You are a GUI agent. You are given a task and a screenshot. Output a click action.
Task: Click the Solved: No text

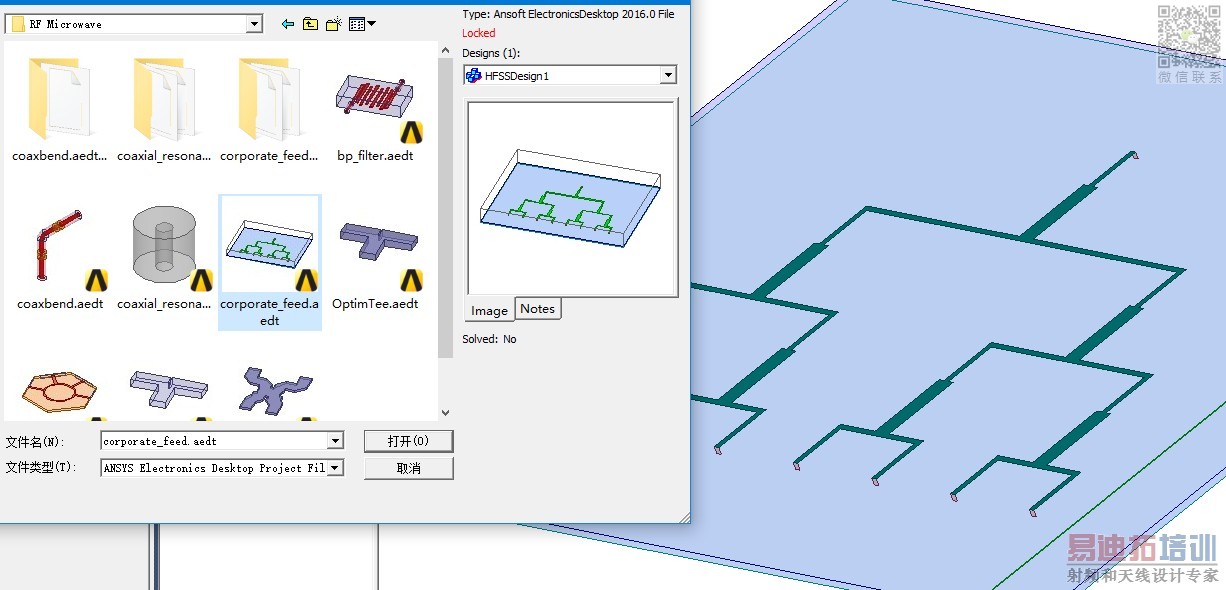click(x=489, y=339)
